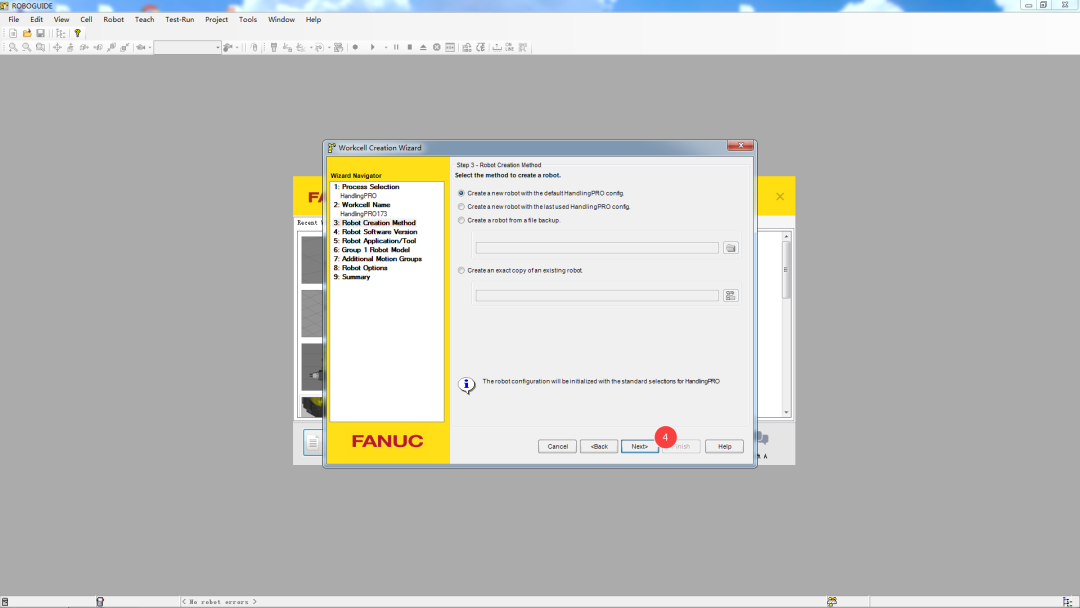Click the zoom window icon

click(x=41, y=48)
